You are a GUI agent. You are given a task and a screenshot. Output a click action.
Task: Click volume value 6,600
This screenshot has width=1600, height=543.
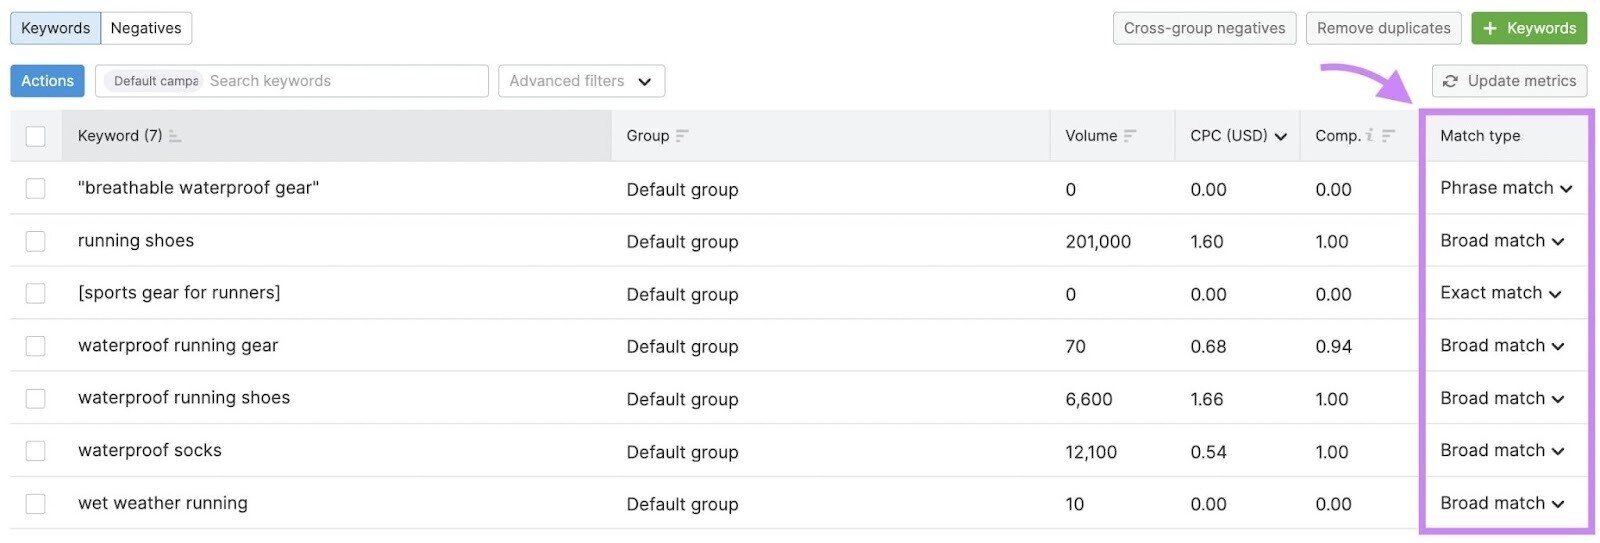tap(1089, 399)
